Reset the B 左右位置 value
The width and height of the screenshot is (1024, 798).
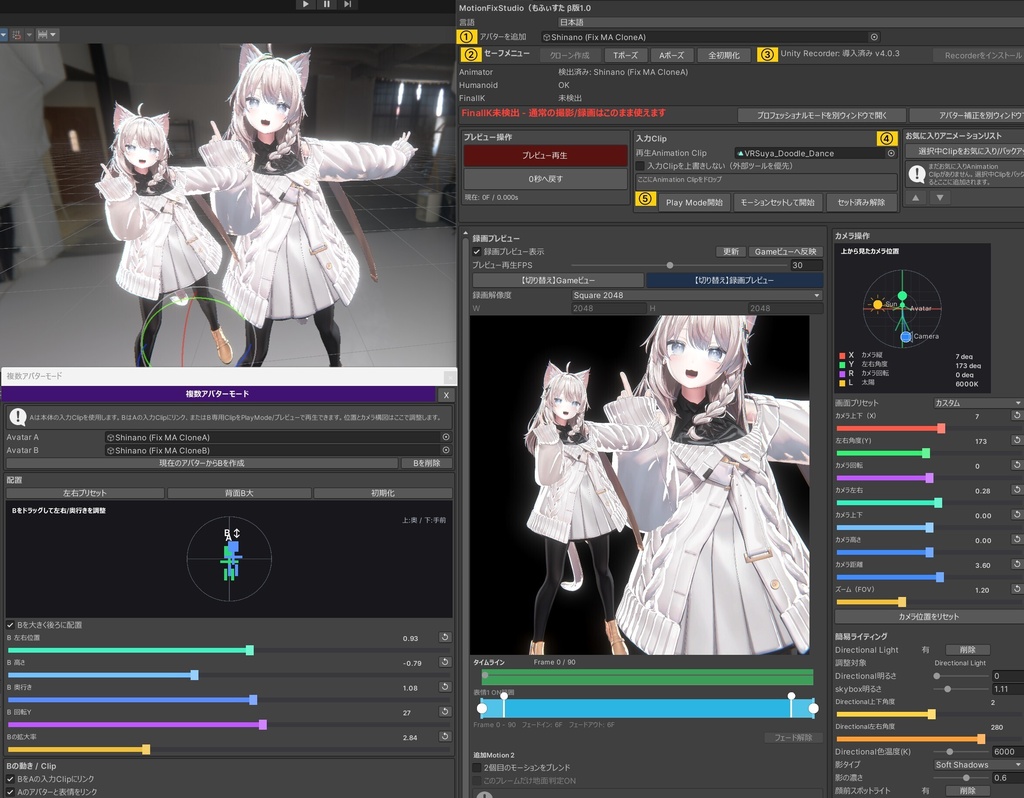pos(445,637)
